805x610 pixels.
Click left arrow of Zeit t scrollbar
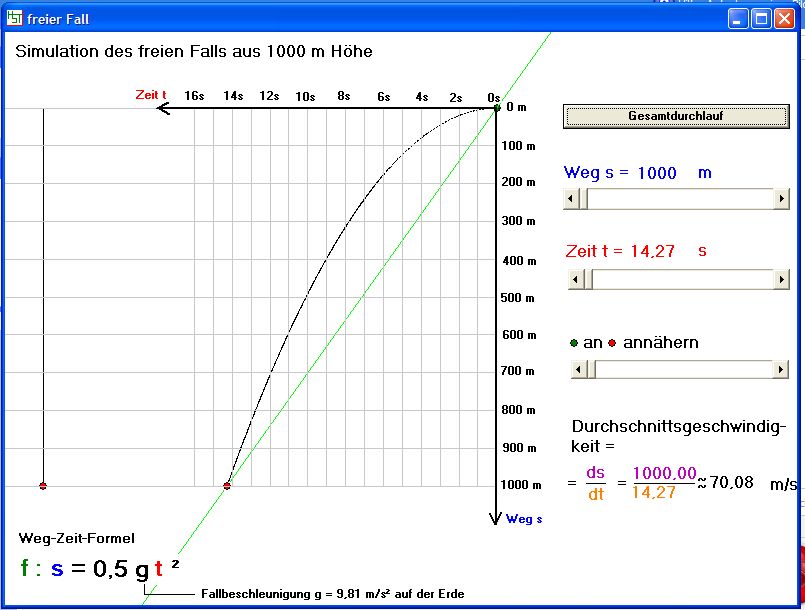point(576,280)
